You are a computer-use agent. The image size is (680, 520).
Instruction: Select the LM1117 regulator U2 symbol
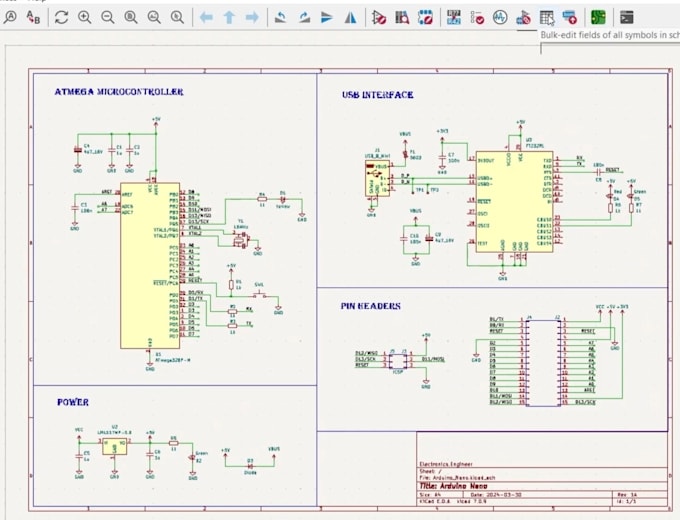point(114,447)
